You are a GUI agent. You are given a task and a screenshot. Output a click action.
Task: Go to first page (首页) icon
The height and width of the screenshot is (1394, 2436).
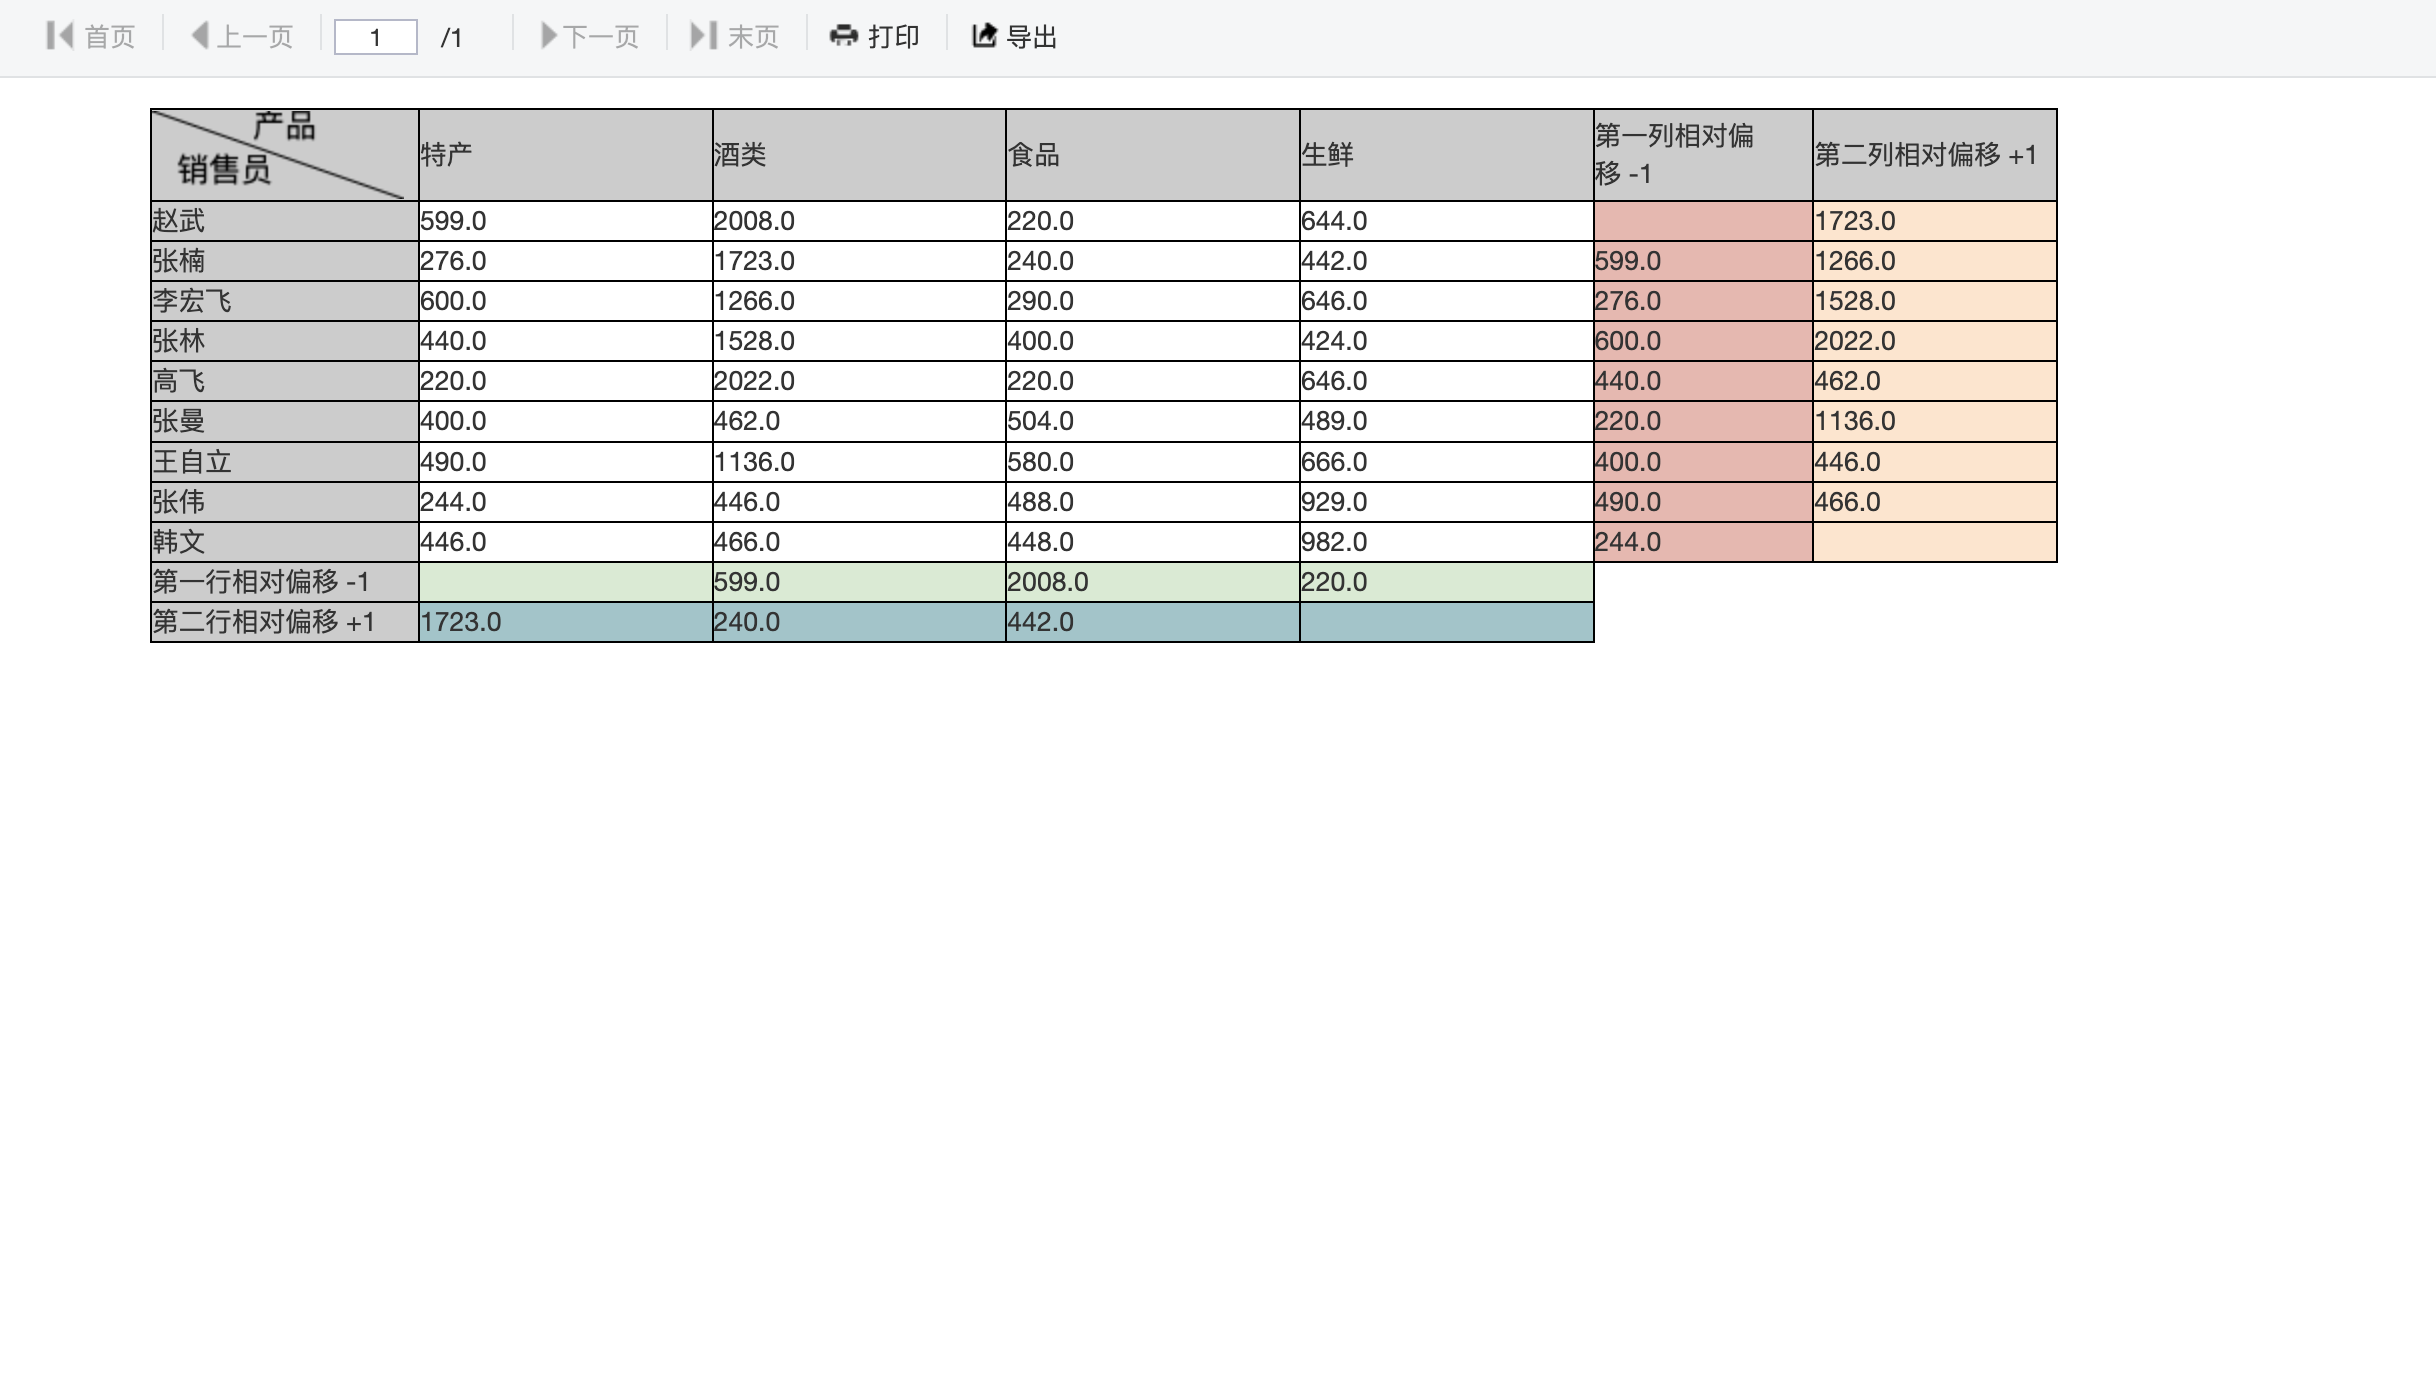coord(60,37)
